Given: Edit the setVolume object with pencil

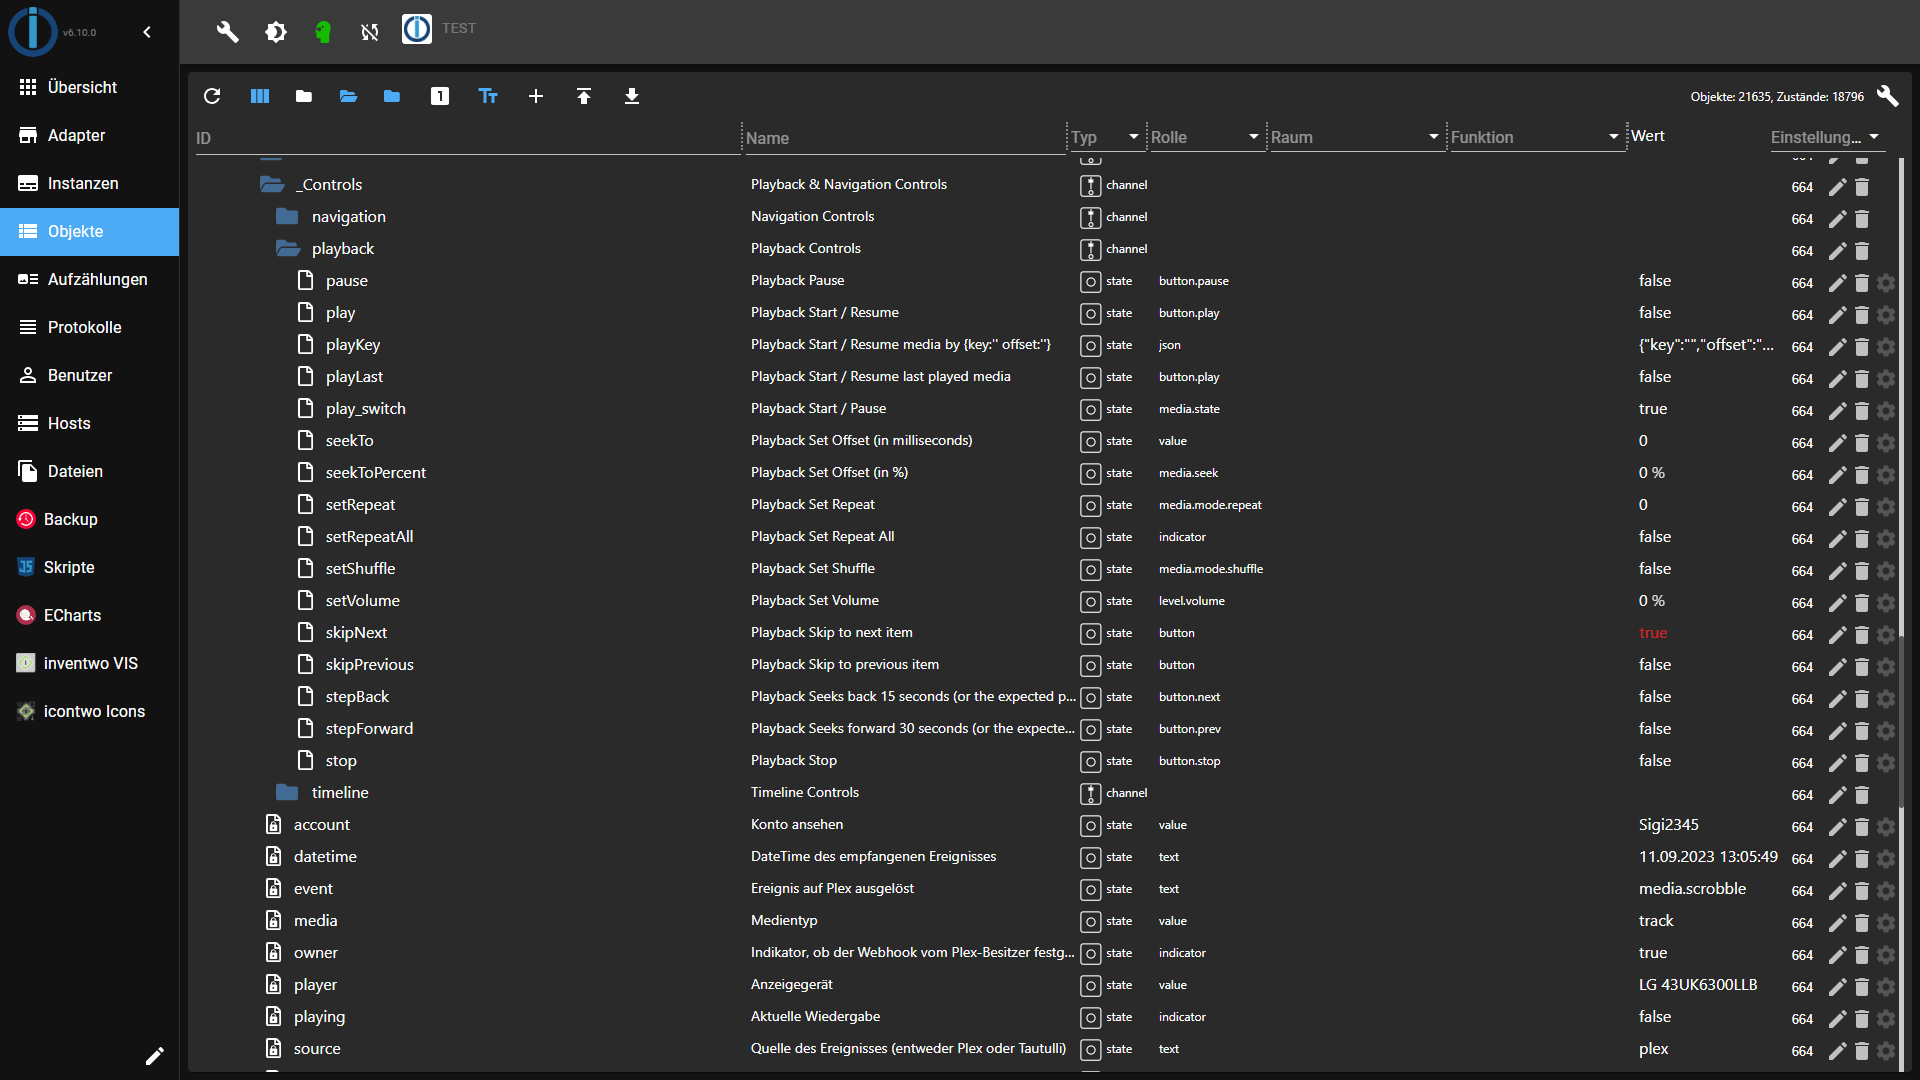Looking at the screenshot, I should pos(1837,603).
